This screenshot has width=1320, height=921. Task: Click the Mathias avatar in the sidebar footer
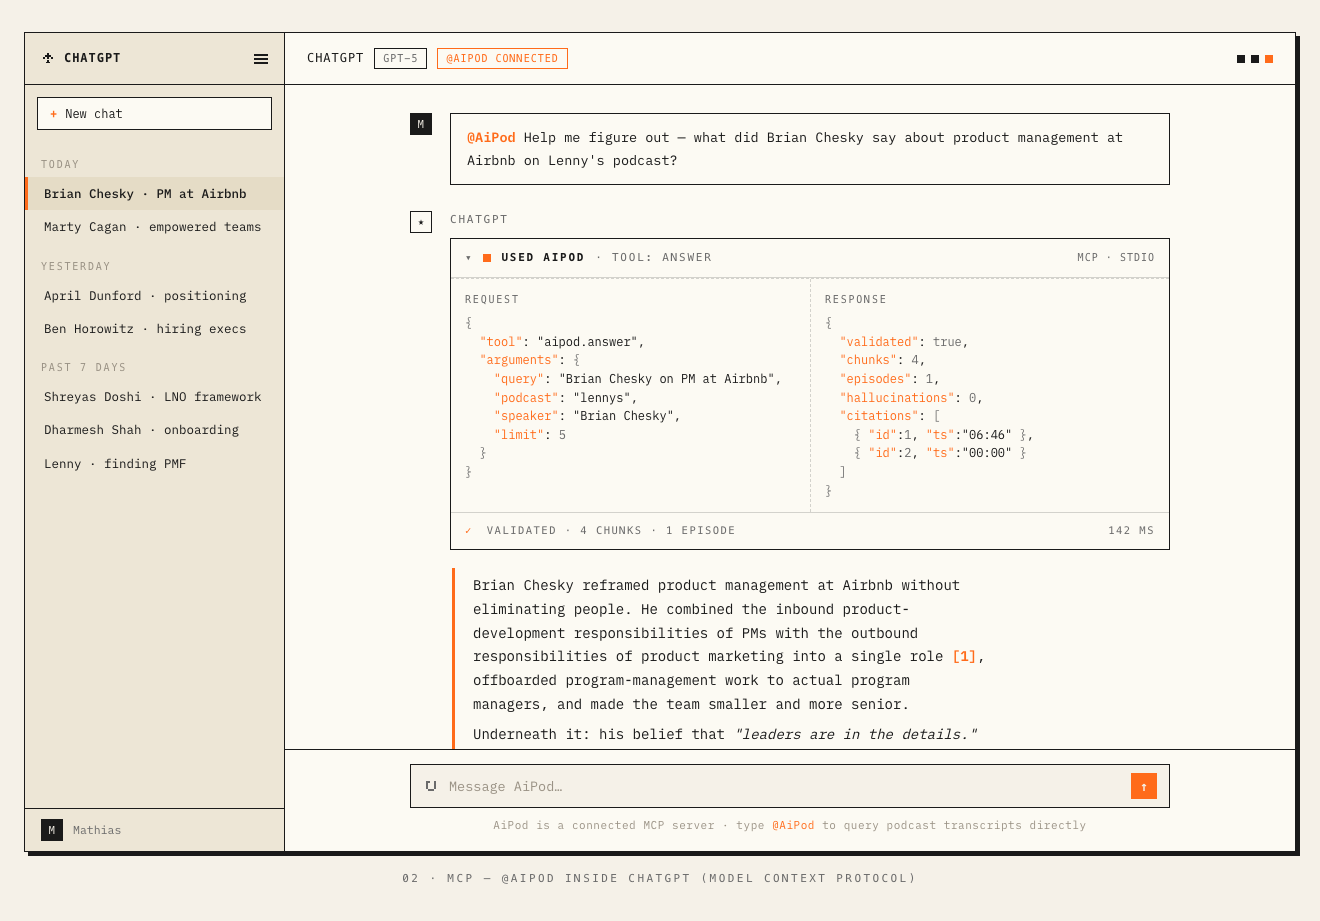52,830
